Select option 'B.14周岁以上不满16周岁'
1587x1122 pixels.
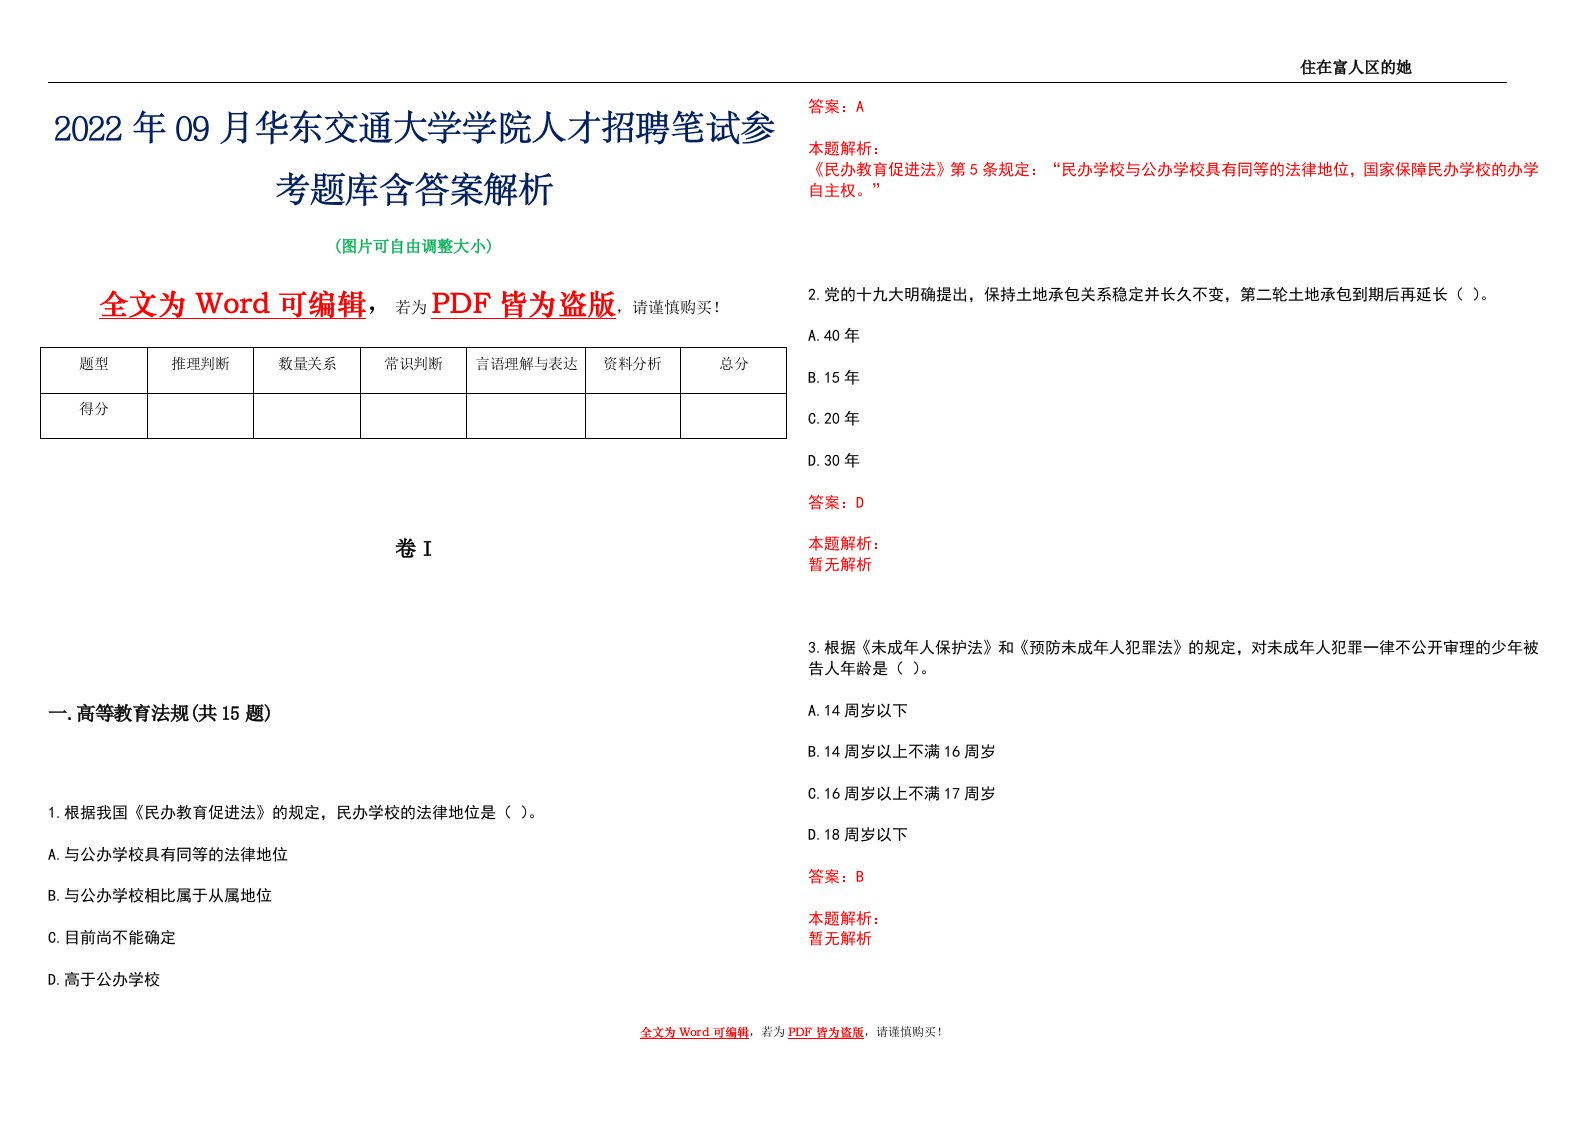902,752
